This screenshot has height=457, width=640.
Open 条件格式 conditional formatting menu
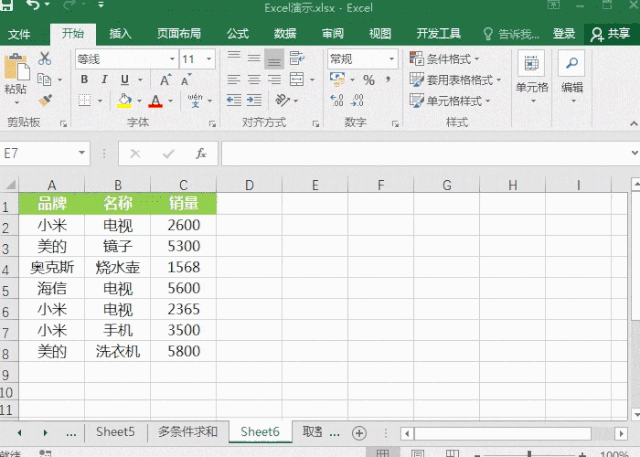pyautogui.click(x=444, y=59)
